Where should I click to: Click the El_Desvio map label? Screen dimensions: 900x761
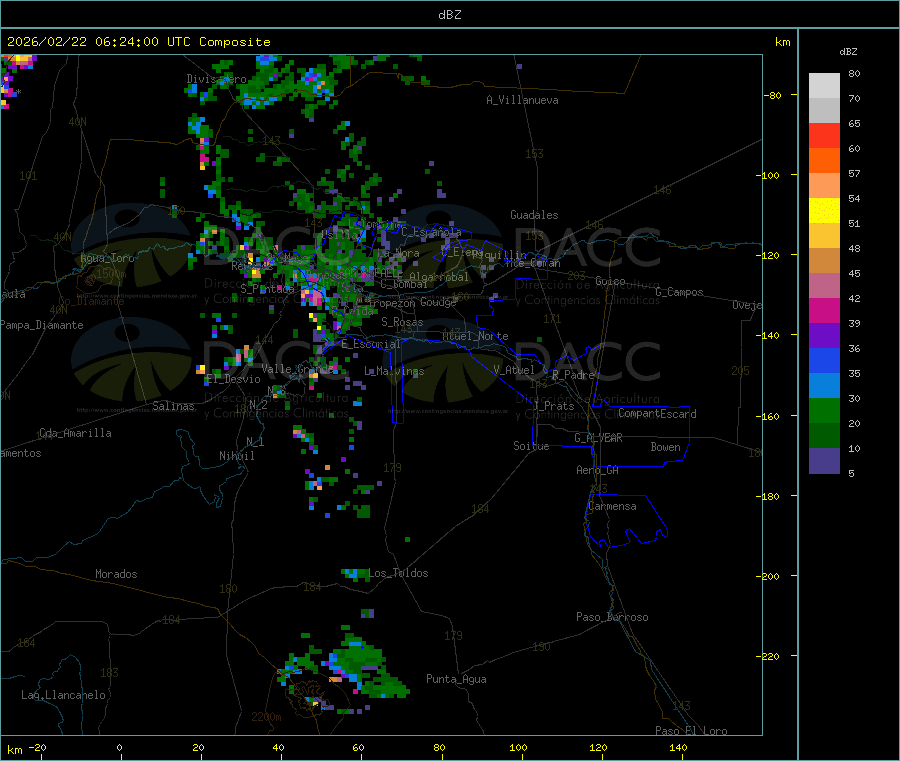(x=233, y=379)
